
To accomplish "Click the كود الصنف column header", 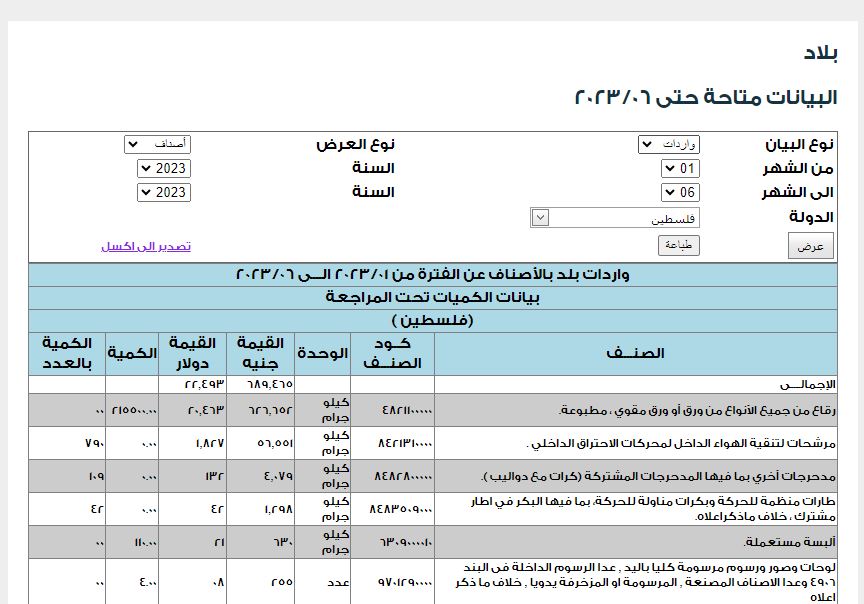I will (394, 354).
